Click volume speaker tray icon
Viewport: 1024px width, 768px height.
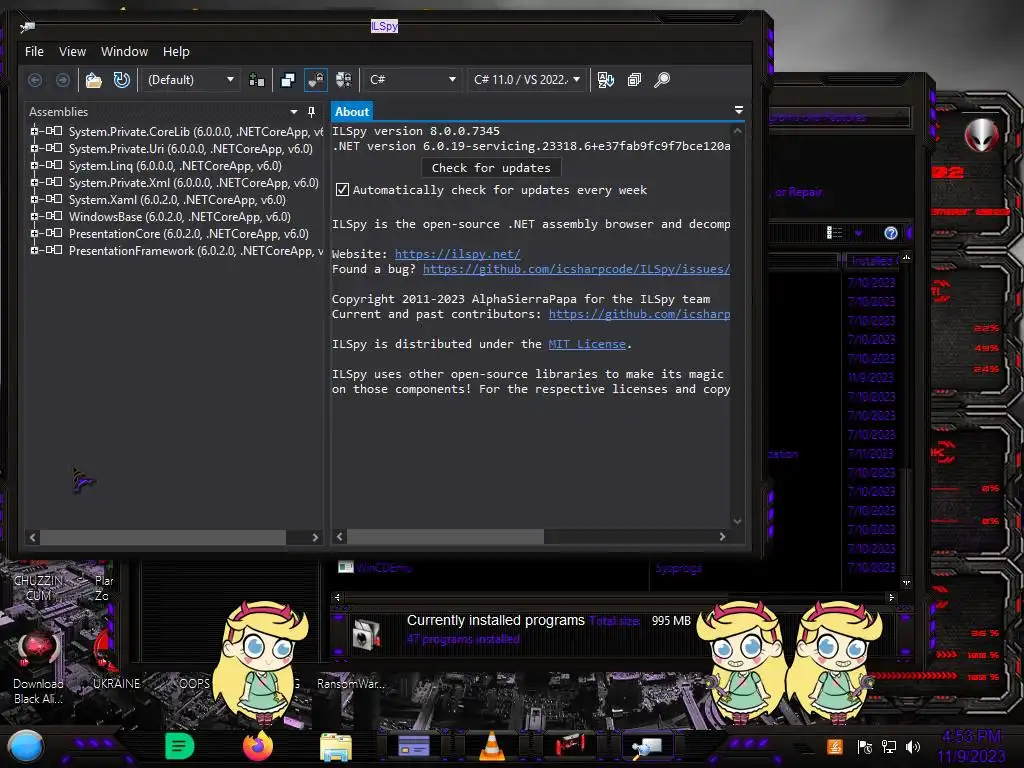pyautogui.click(x=913, y=747)
